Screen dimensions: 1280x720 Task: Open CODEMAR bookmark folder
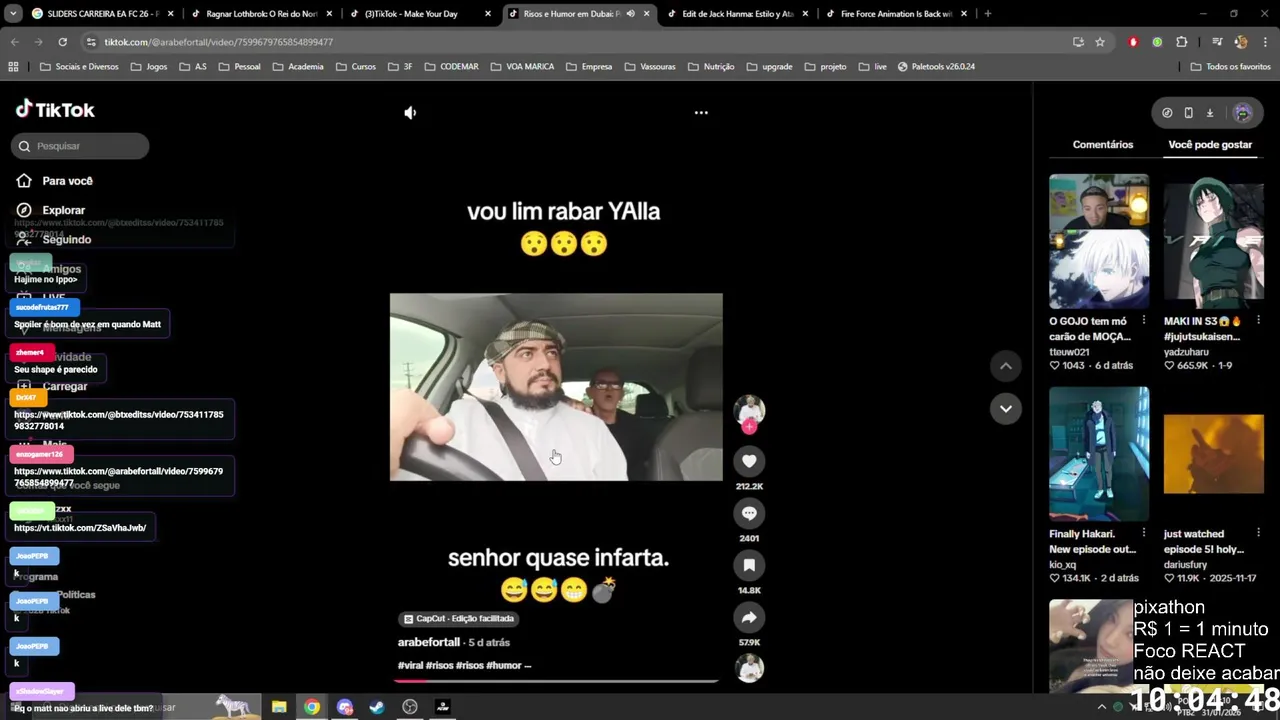tap(451, 67)
